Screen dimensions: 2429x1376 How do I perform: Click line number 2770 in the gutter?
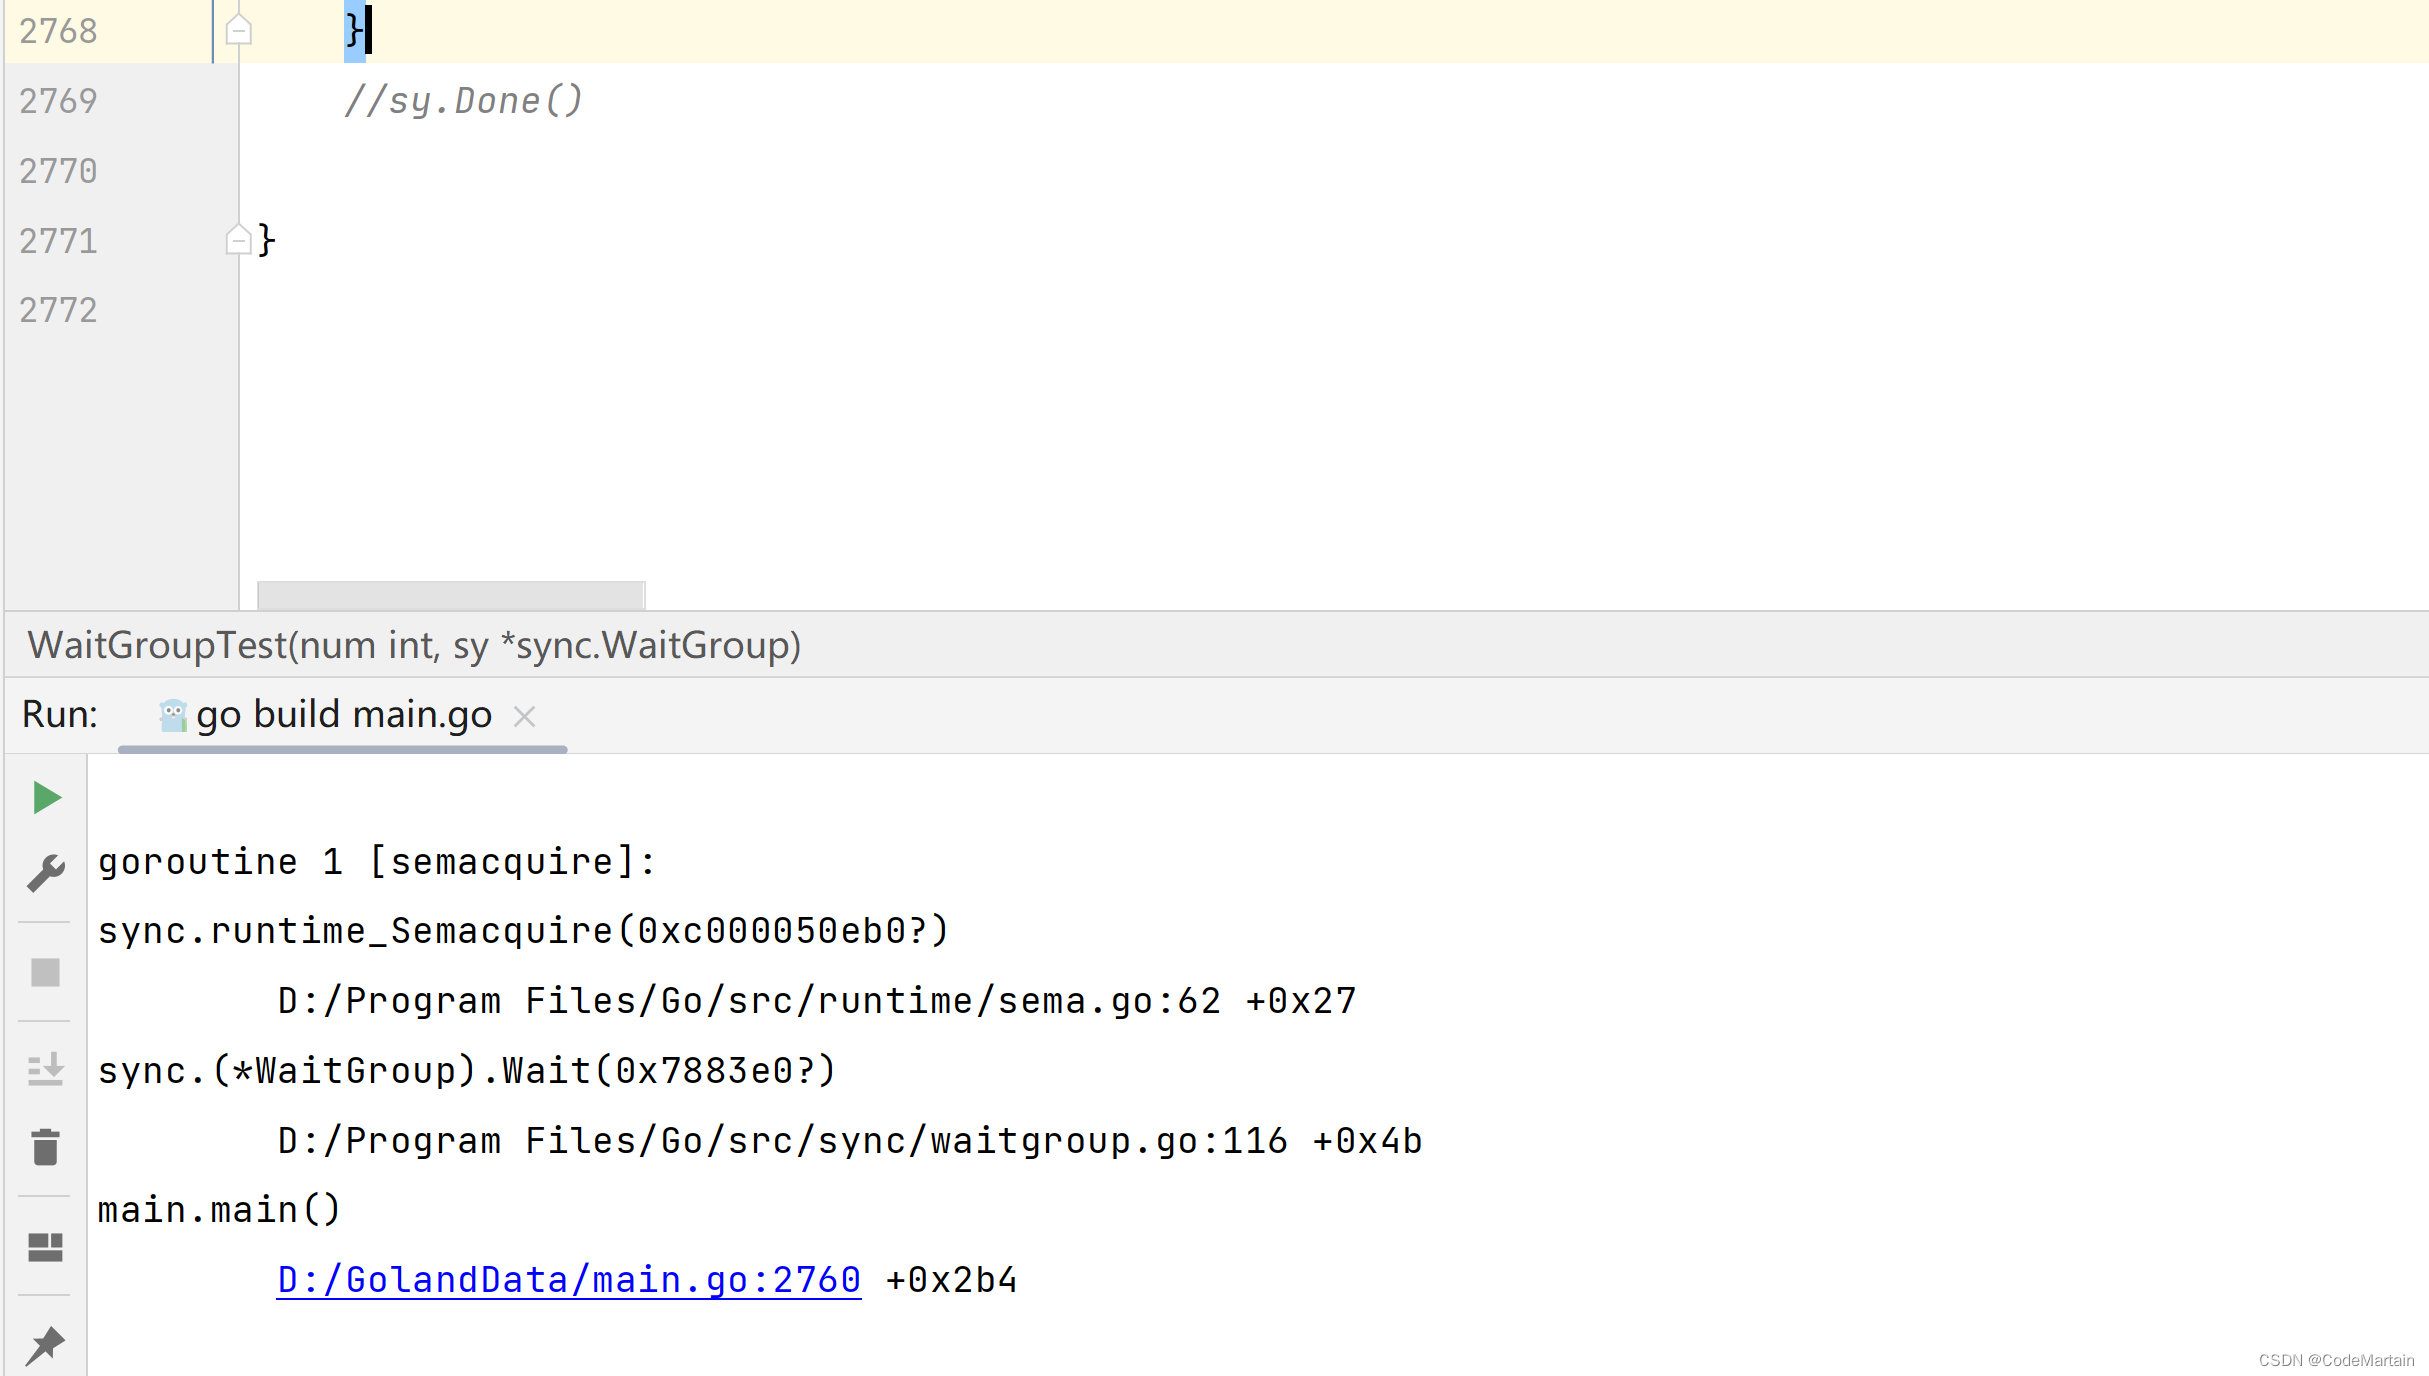click(x=58, y=171)
